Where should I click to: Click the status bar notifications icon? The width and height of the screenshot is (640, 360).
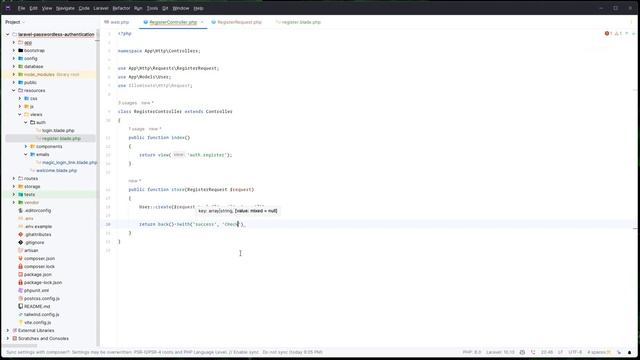point(629,352)
